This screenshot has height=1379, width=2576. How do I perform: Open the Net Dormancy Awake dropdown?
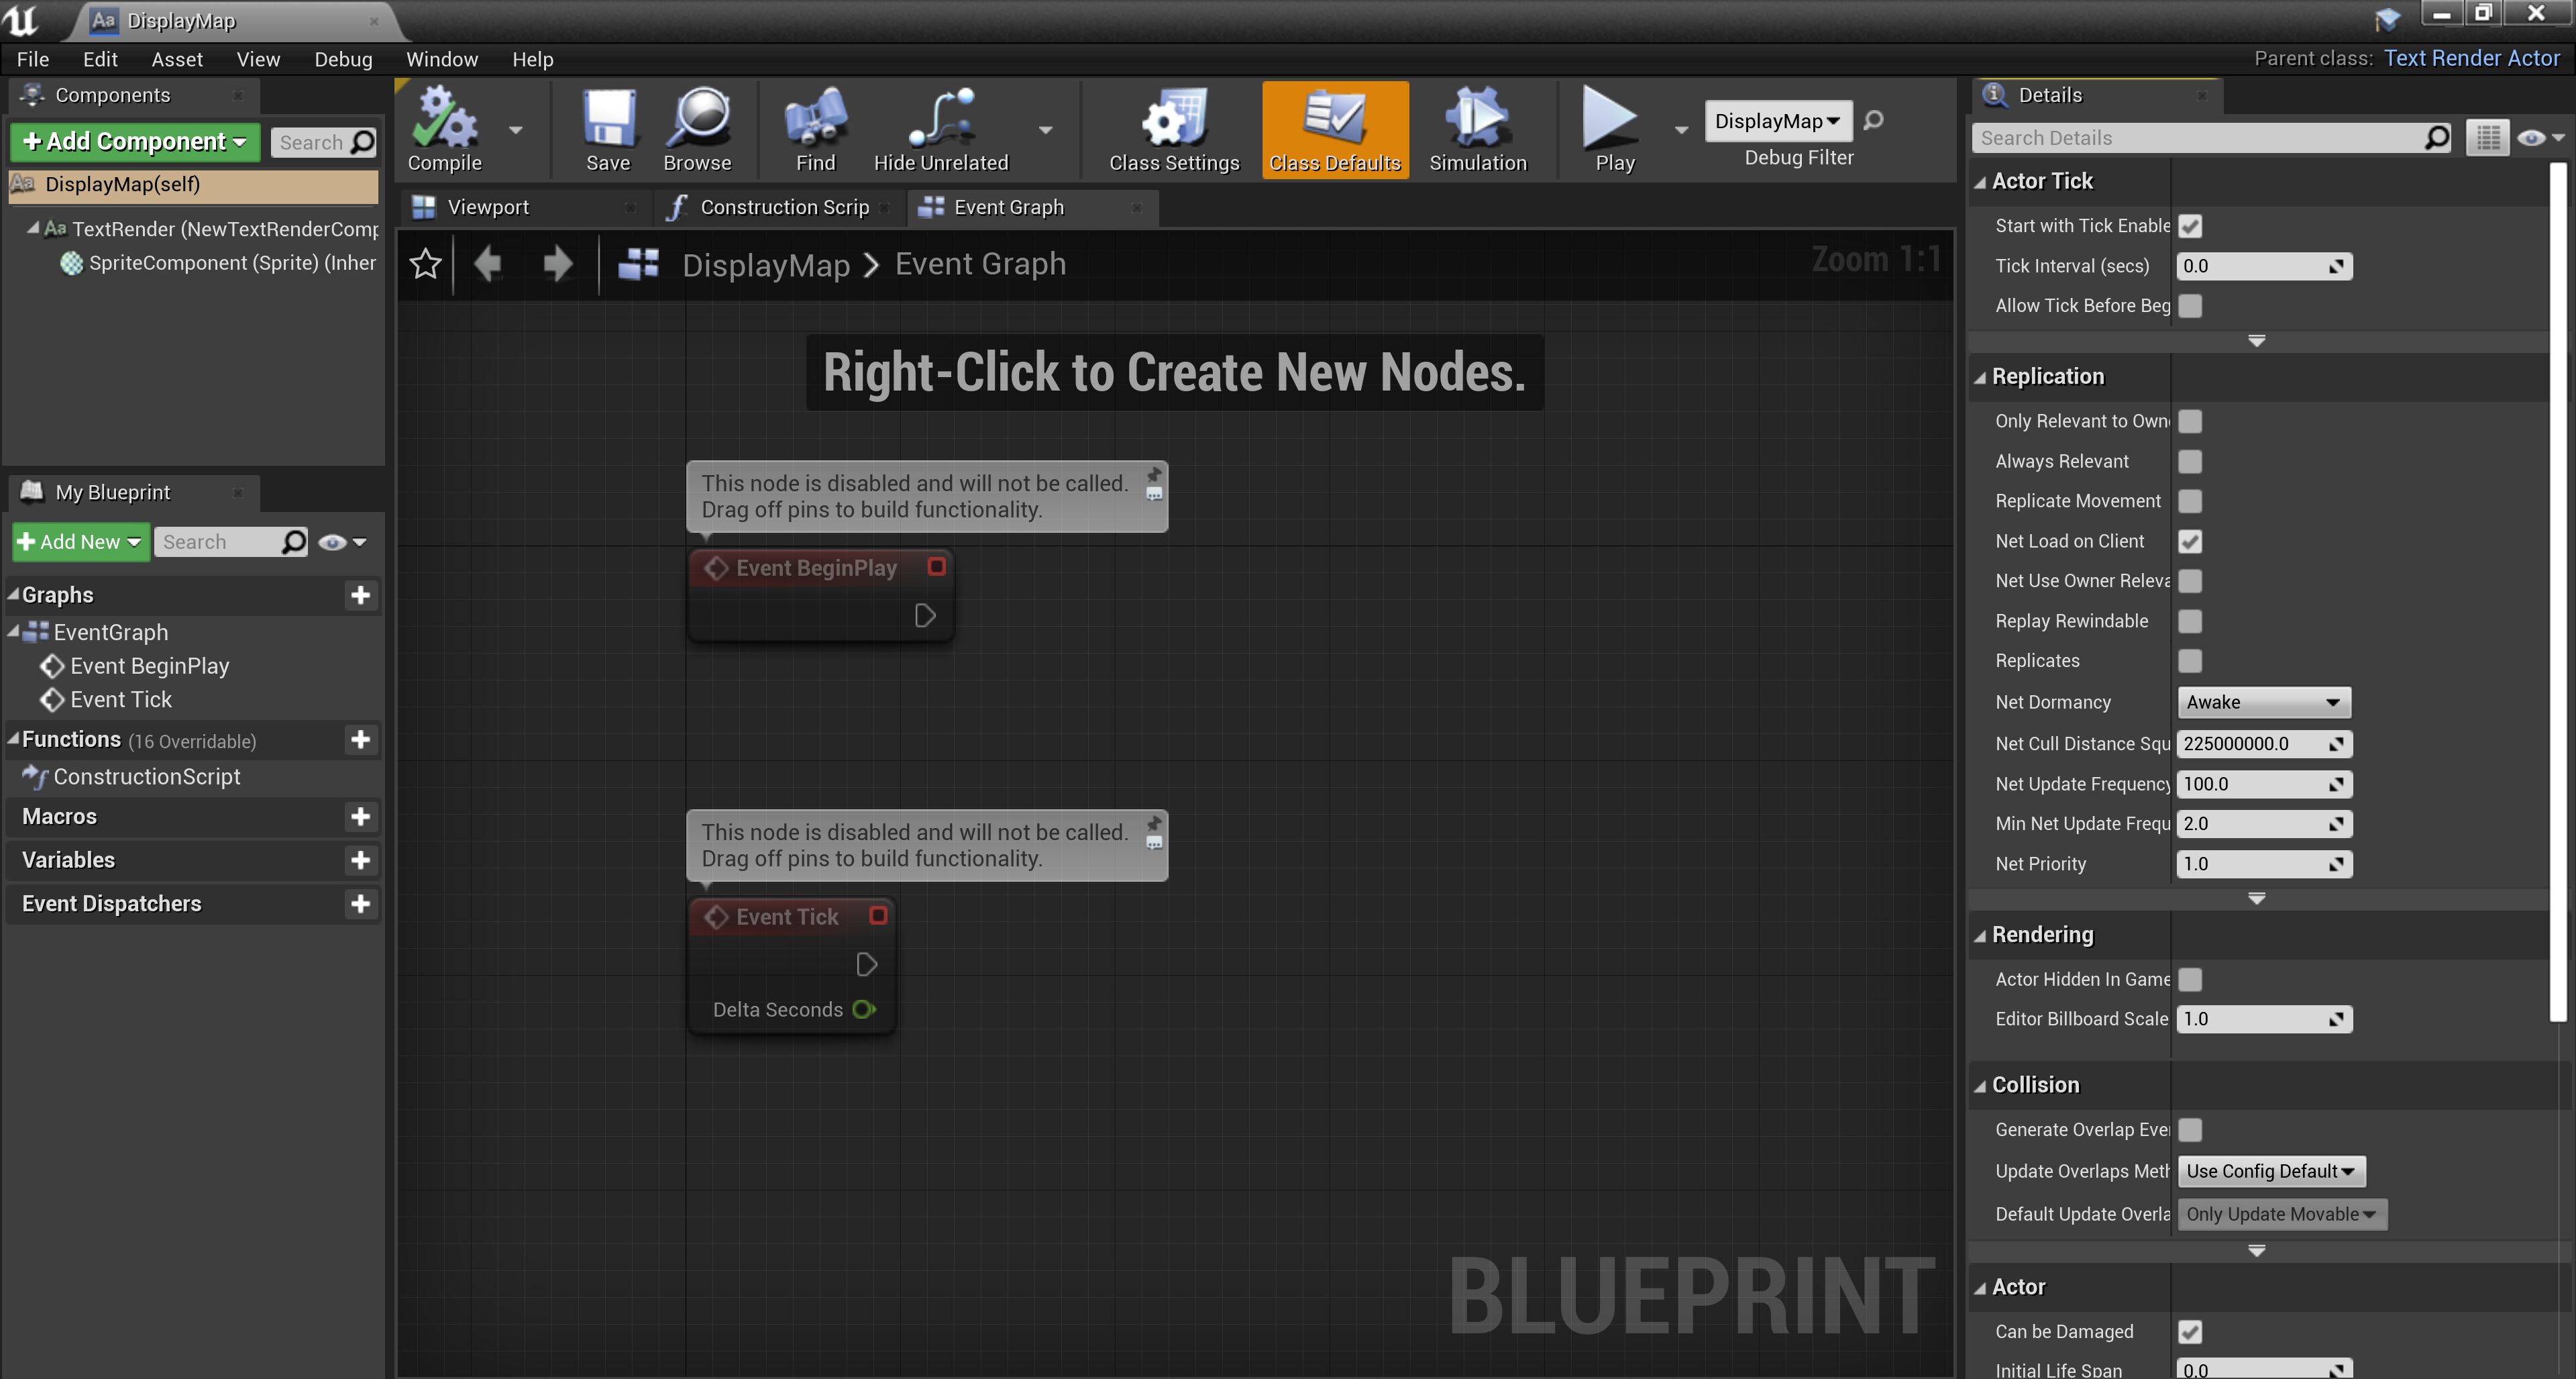tap(2263, 702)
